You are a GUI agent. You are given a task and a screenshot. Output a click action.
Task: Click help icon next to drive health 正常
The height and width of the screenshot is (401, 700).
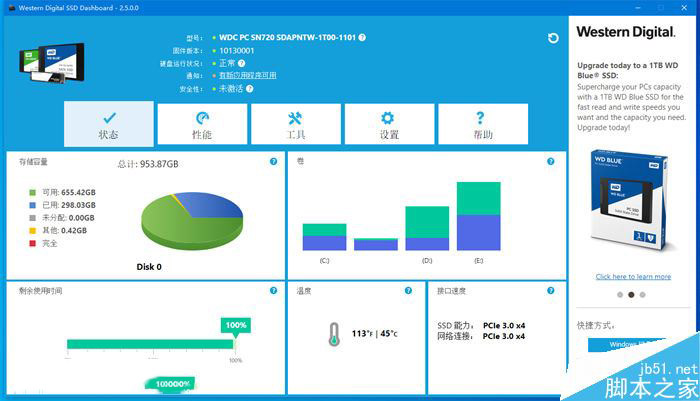242,63
